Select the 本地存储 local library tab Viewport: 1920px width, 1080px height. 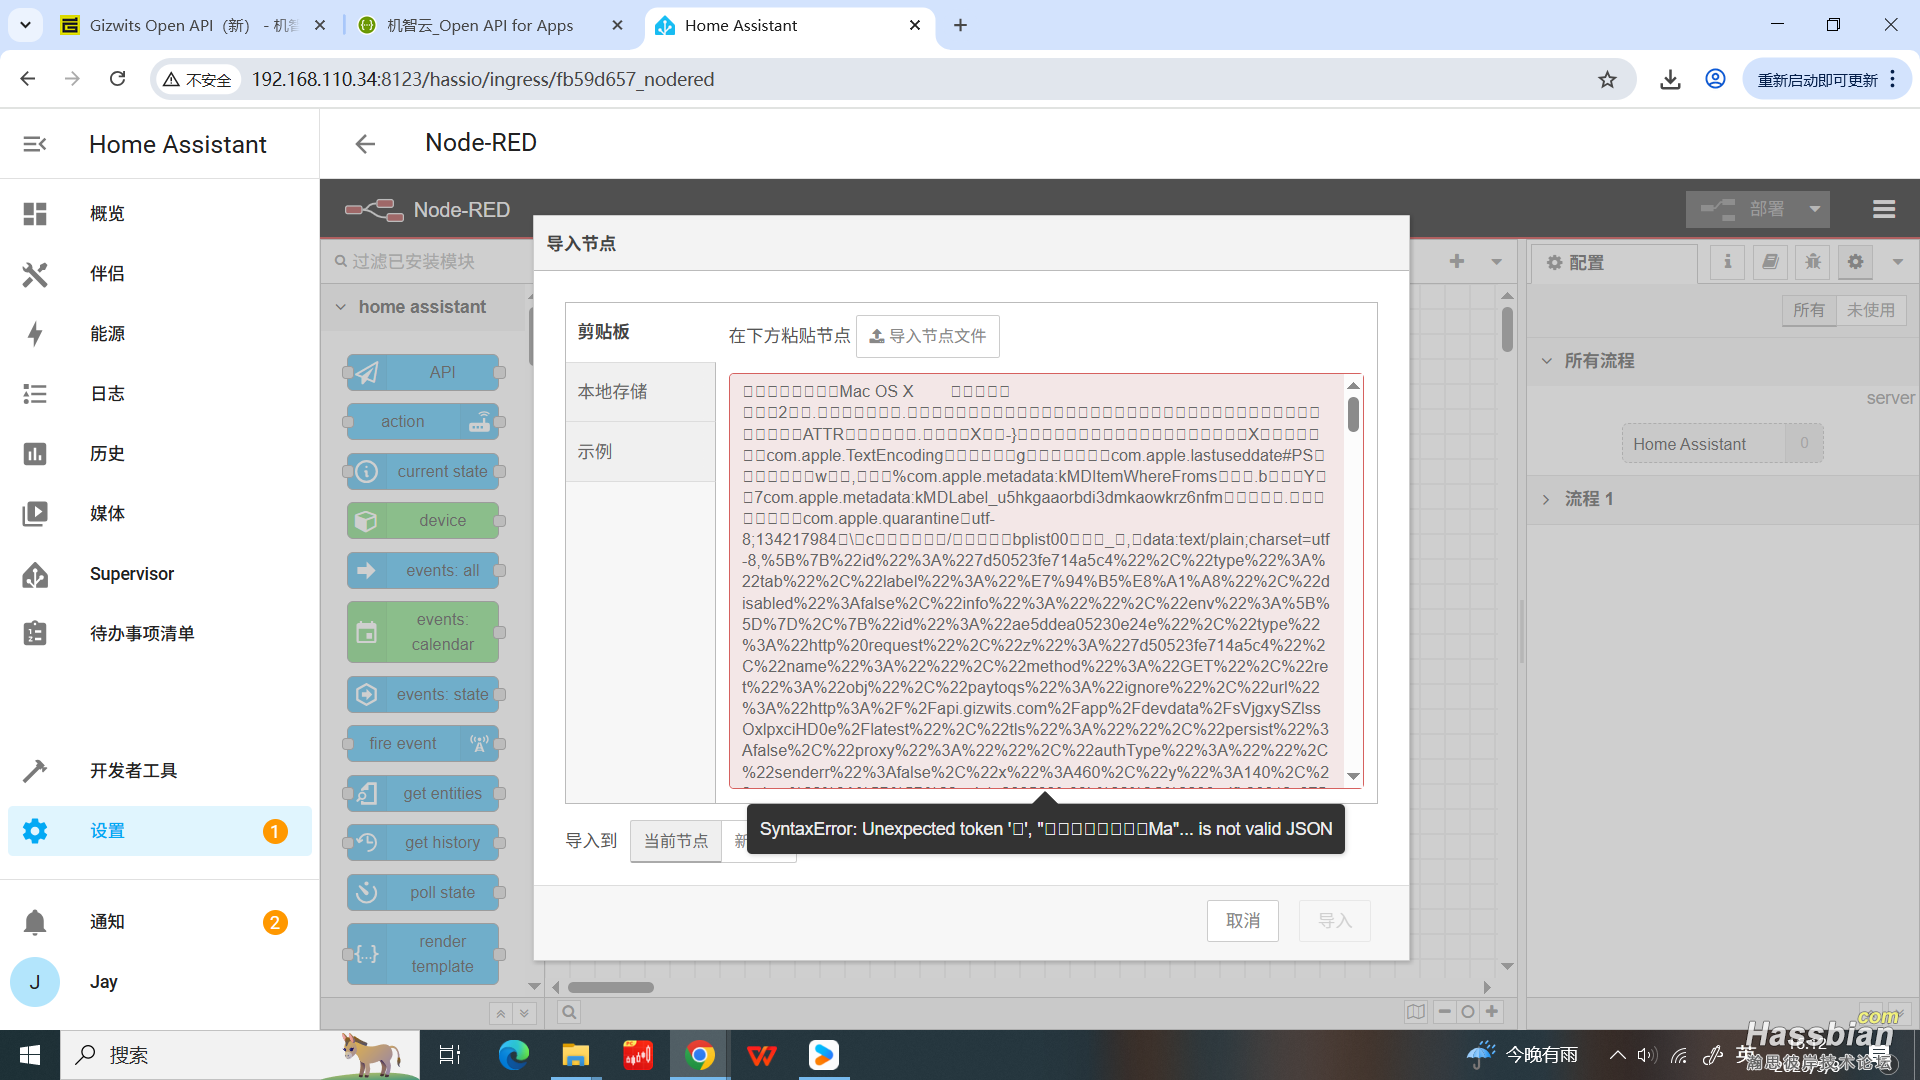(640, 392)
